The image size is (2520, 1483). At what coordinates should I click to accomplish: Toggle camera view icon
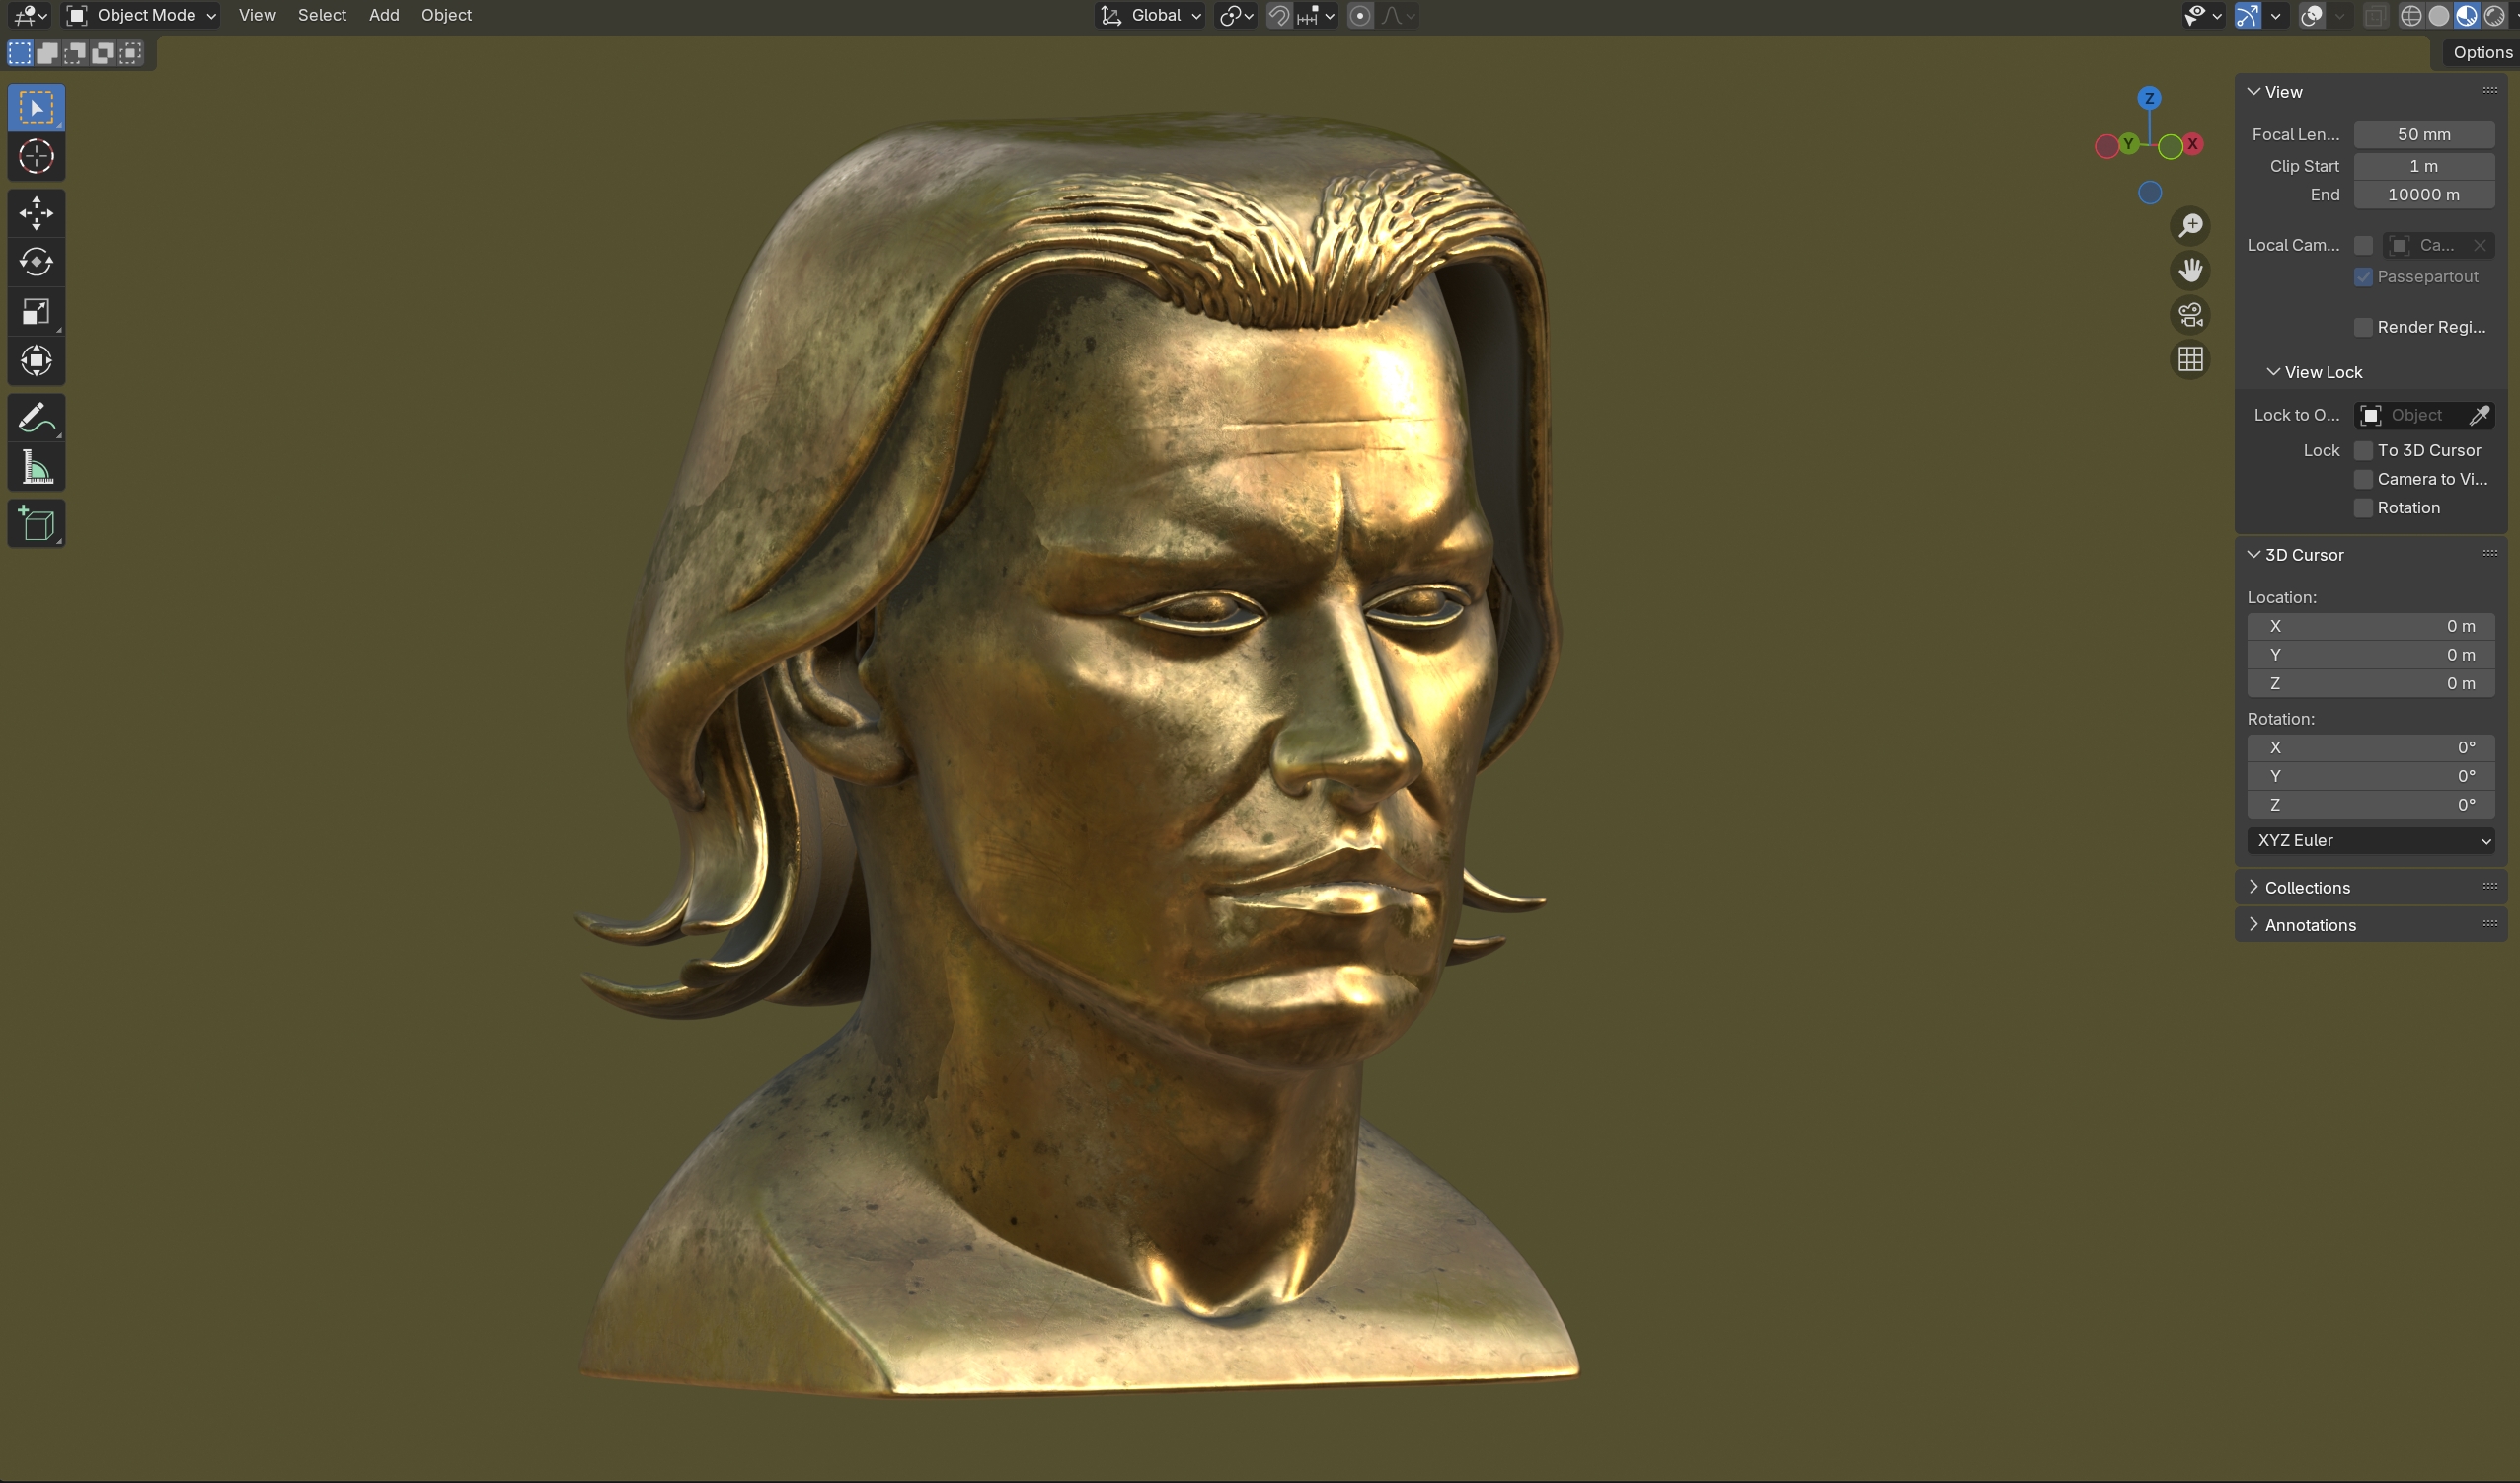(x=2190, y=315)
